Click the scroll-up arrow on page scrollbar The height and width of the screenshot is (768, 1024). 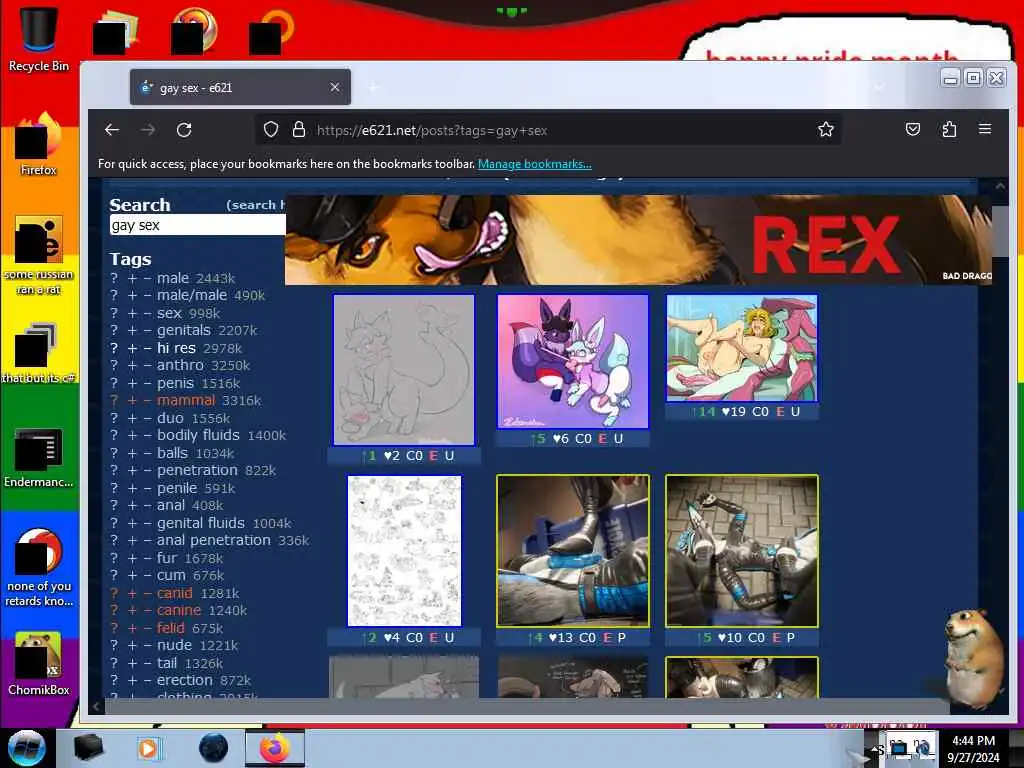(x=1000, y=187)
